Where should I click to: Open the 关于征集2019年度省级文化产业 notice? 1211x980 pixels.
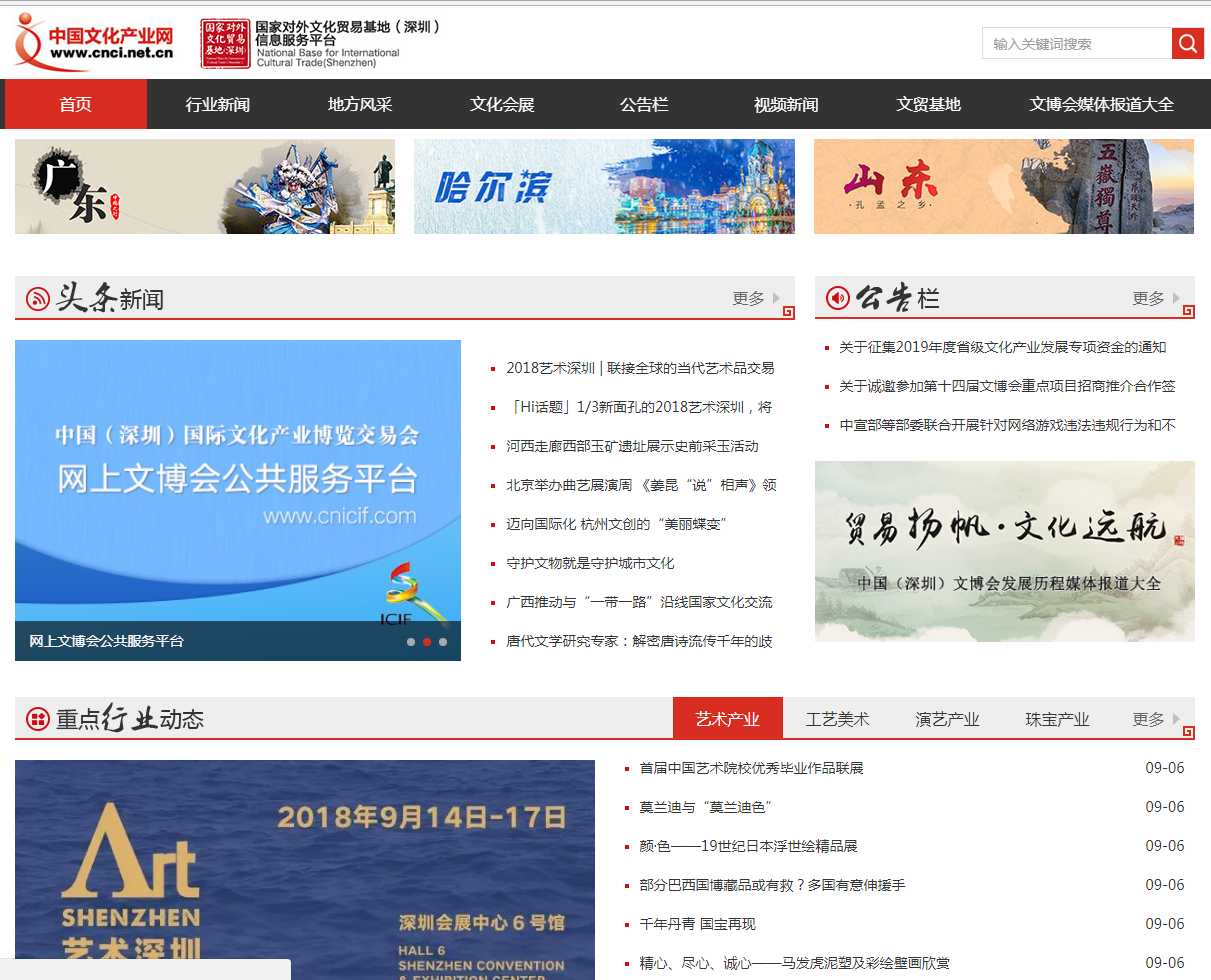pos(1002,347)
